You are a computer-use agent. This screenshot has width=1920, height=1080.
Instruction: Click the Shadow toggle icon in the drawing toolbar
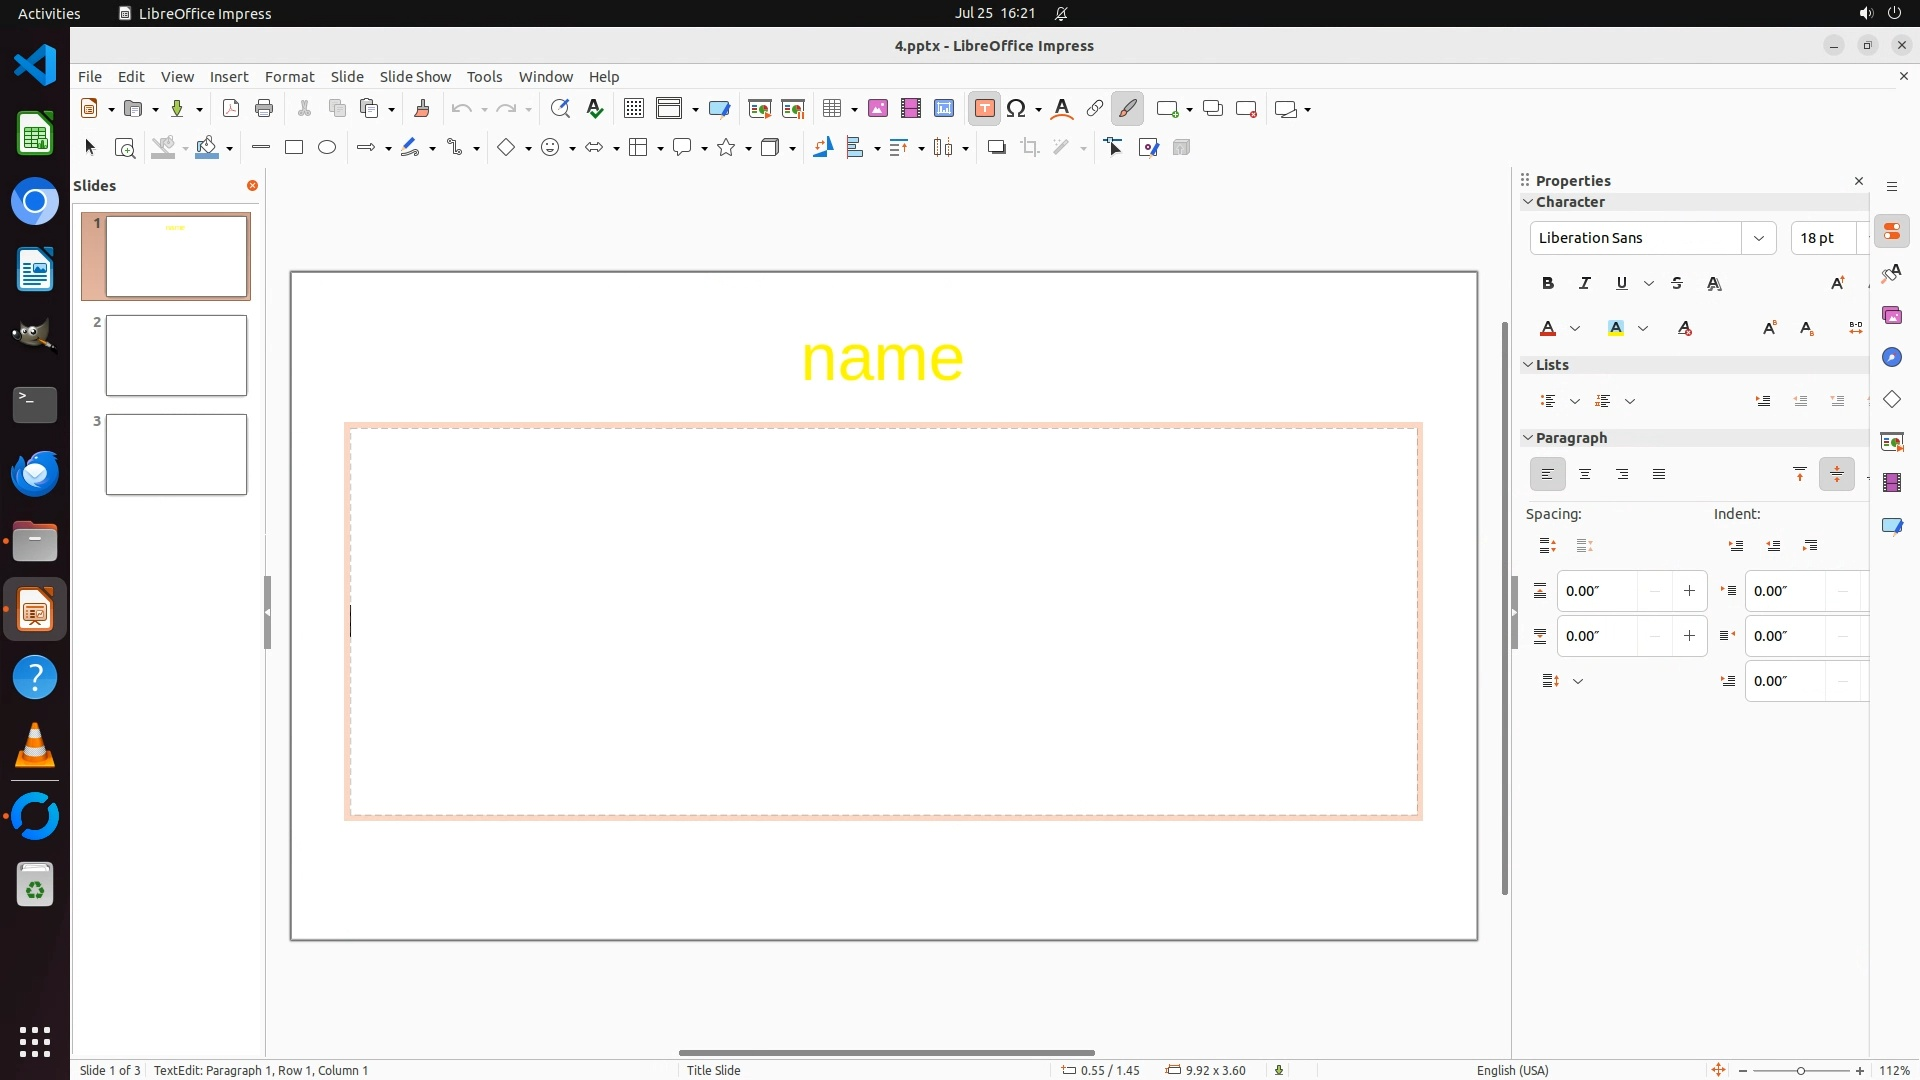pos(996,148)
